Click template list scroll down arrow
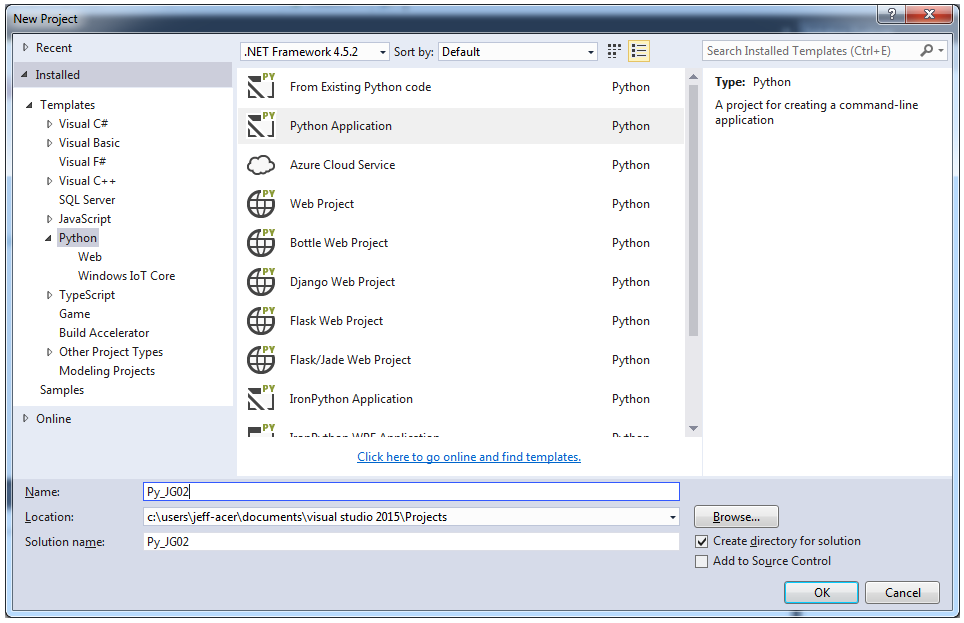This screenshot has width=964, height=623. [693, 428]
